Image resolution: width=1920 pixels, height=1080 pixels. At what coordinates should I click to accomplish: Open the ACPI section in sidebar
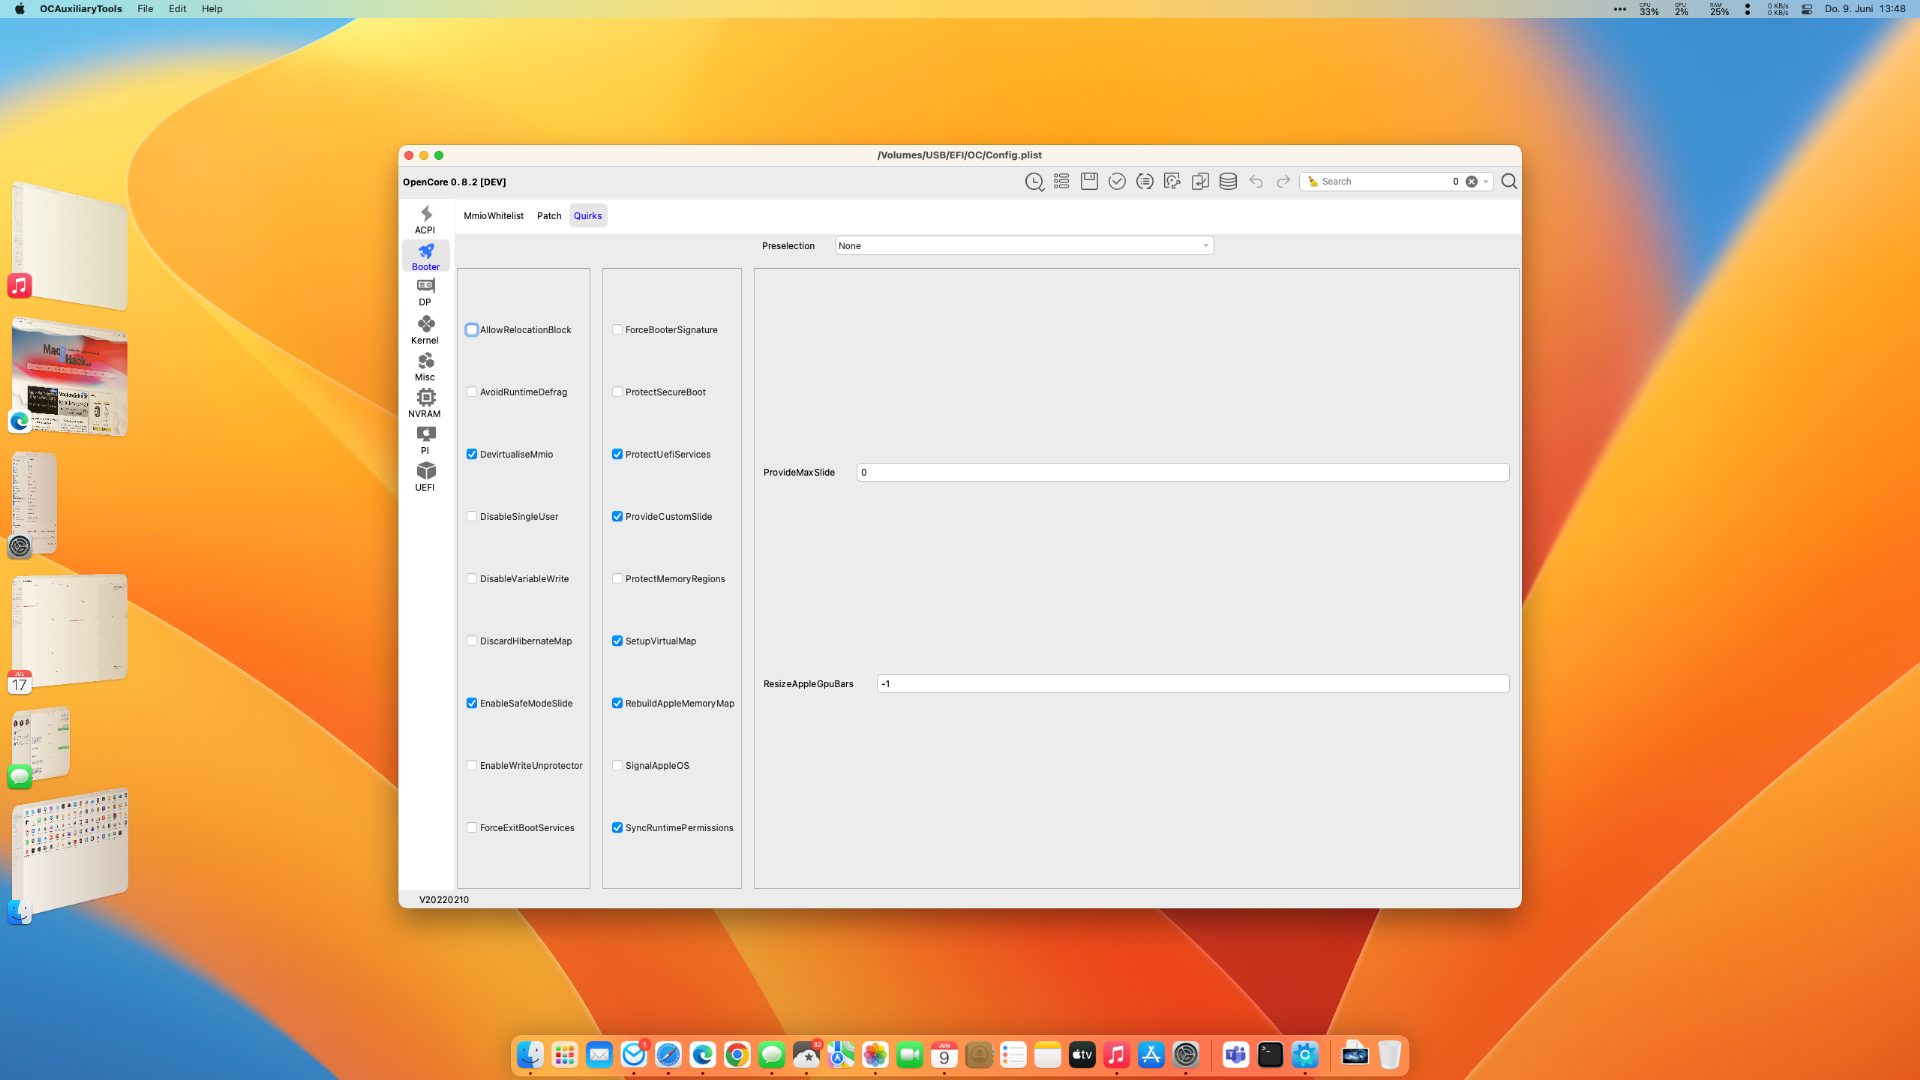(425, 219)
